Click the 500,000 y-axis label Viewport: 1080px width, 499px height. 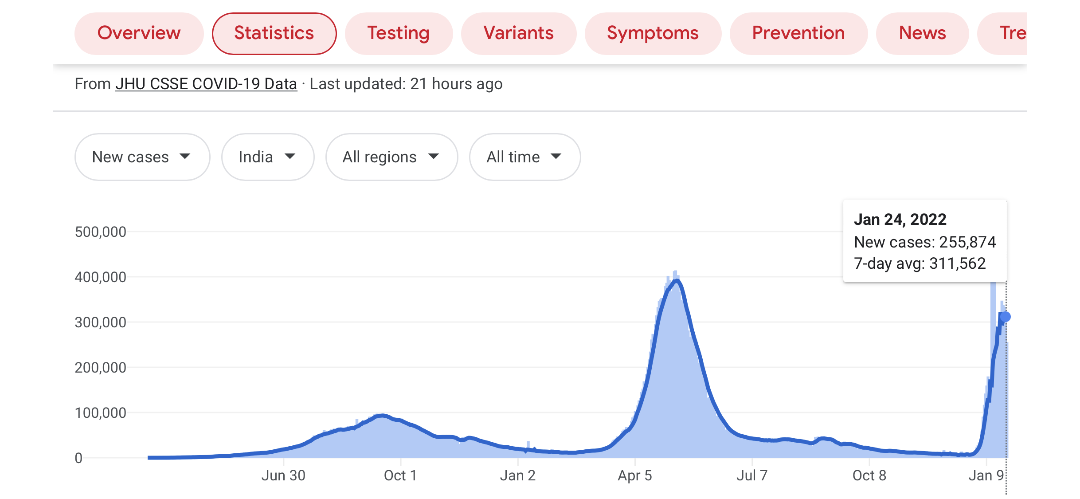(100, 232)
